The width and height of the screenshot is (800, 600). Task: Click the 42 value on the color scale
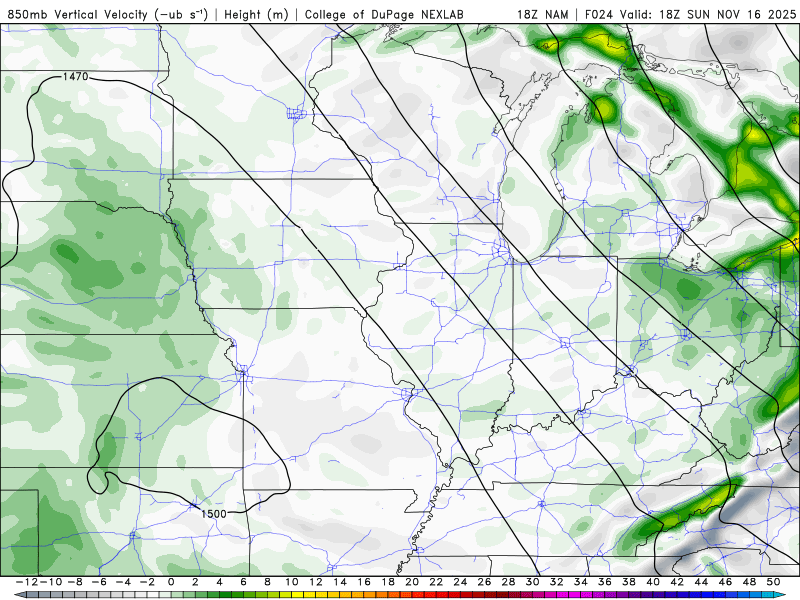tap(677, 582)
